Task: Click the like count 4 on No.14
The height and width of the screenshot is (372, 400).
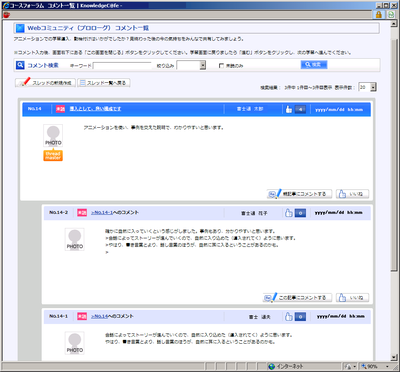Action: click(300, 109)
